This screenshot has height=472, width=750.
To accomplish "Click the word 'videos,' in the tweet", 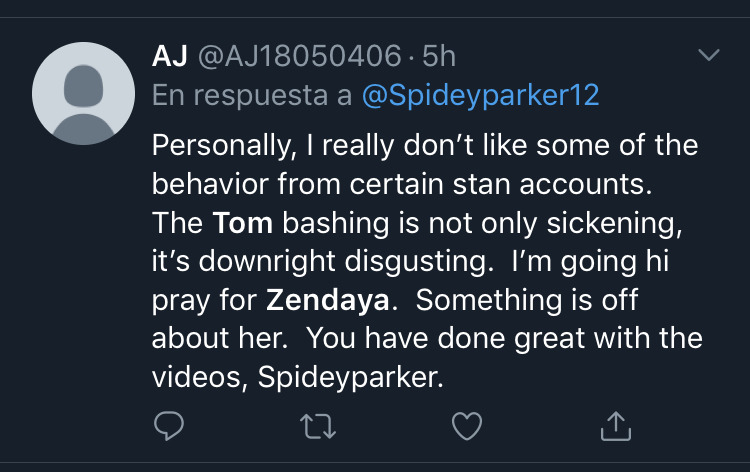I will pyautogui.click(x=200, y=377).
